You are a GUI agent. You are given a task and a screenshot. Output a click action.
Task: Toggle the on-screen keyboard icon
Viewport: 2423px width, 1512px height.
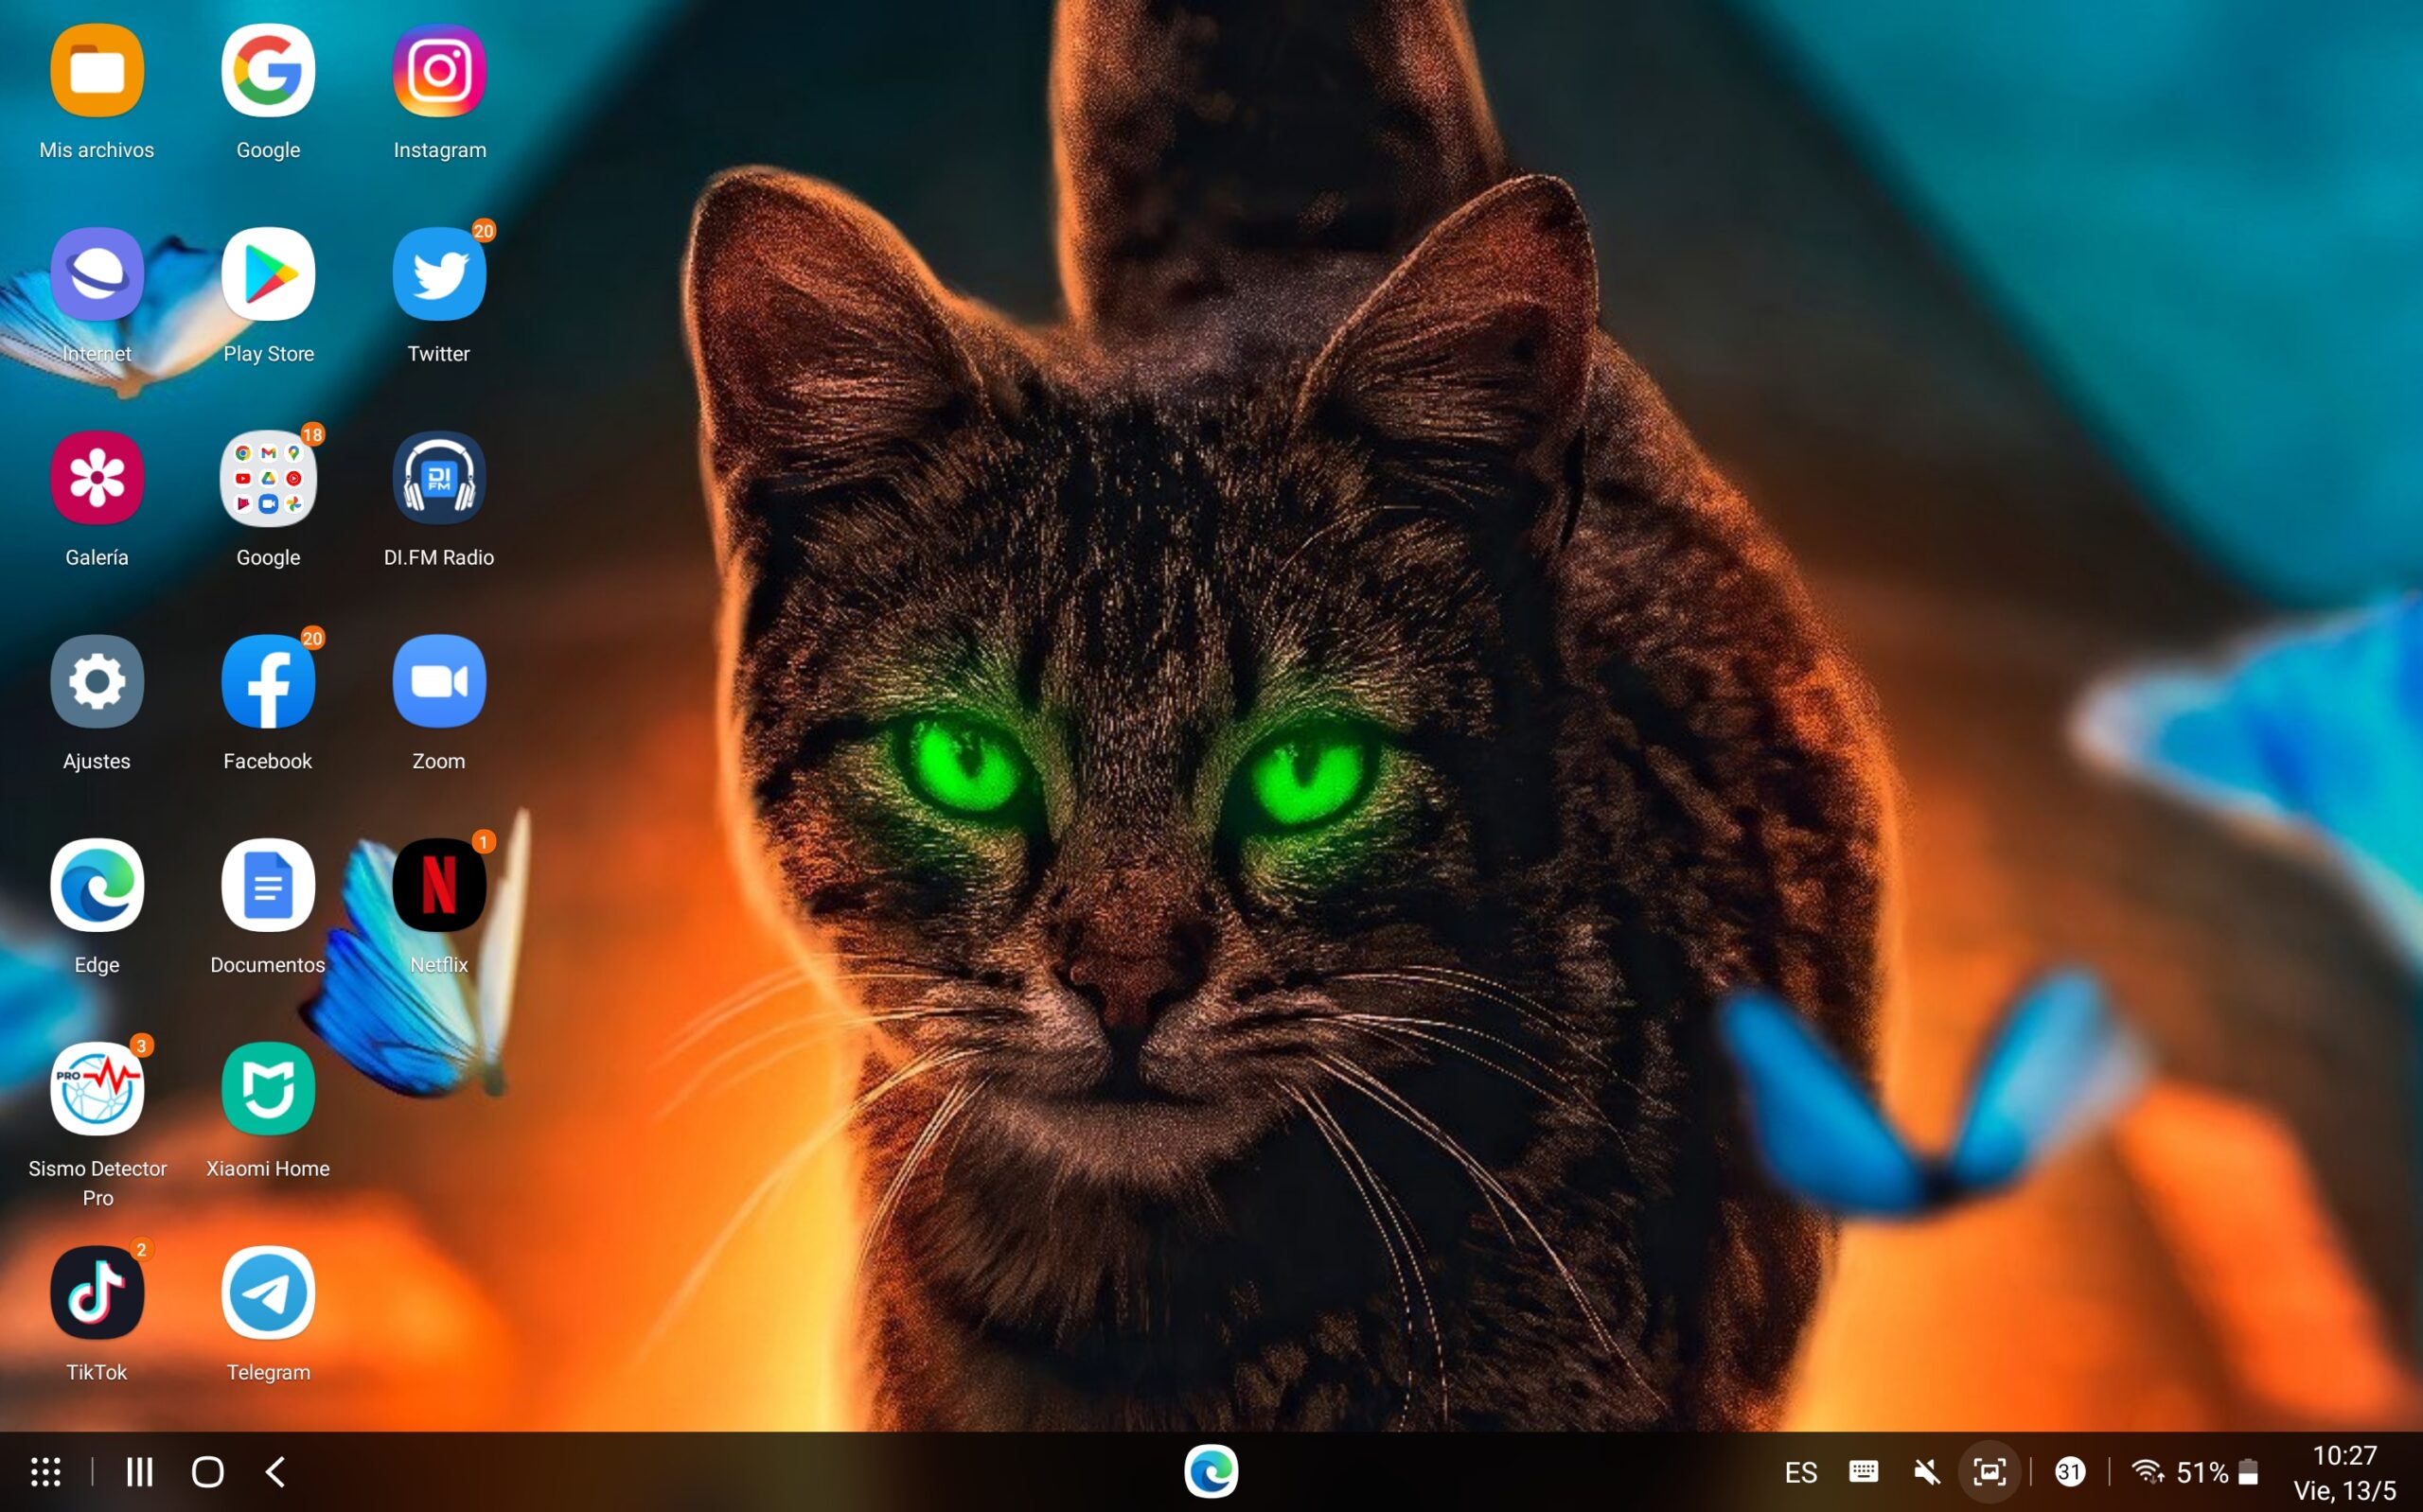[x=1863, y=1472]
